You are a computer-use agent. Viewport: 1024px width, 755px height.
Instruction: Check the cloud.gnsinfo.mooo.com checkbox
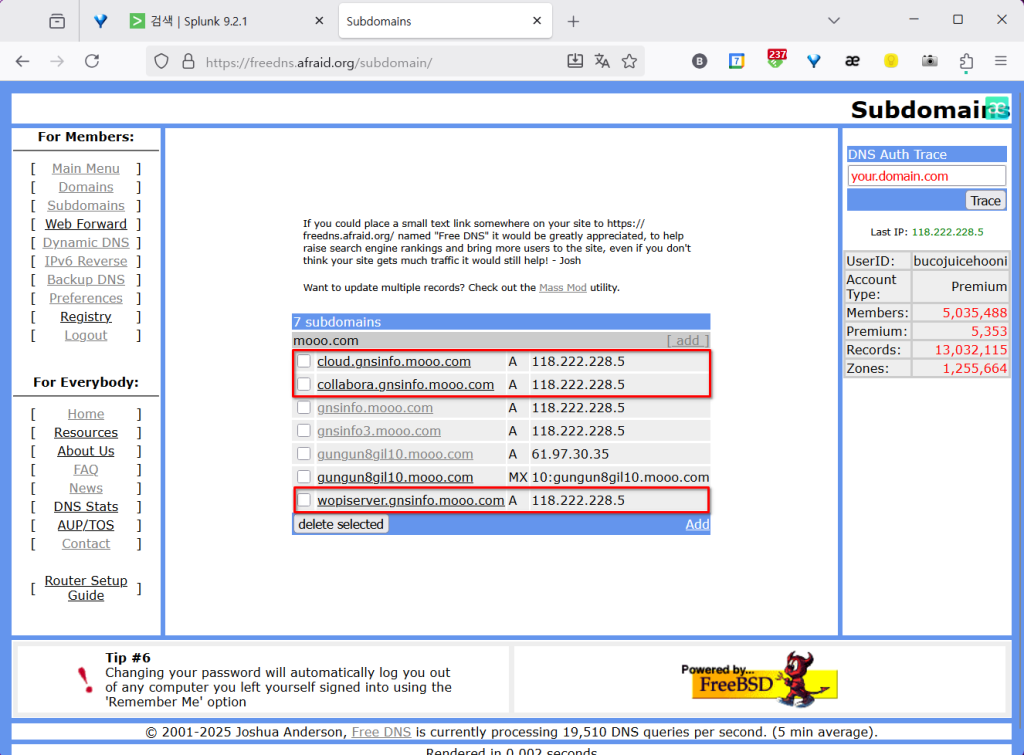(304, 361)
